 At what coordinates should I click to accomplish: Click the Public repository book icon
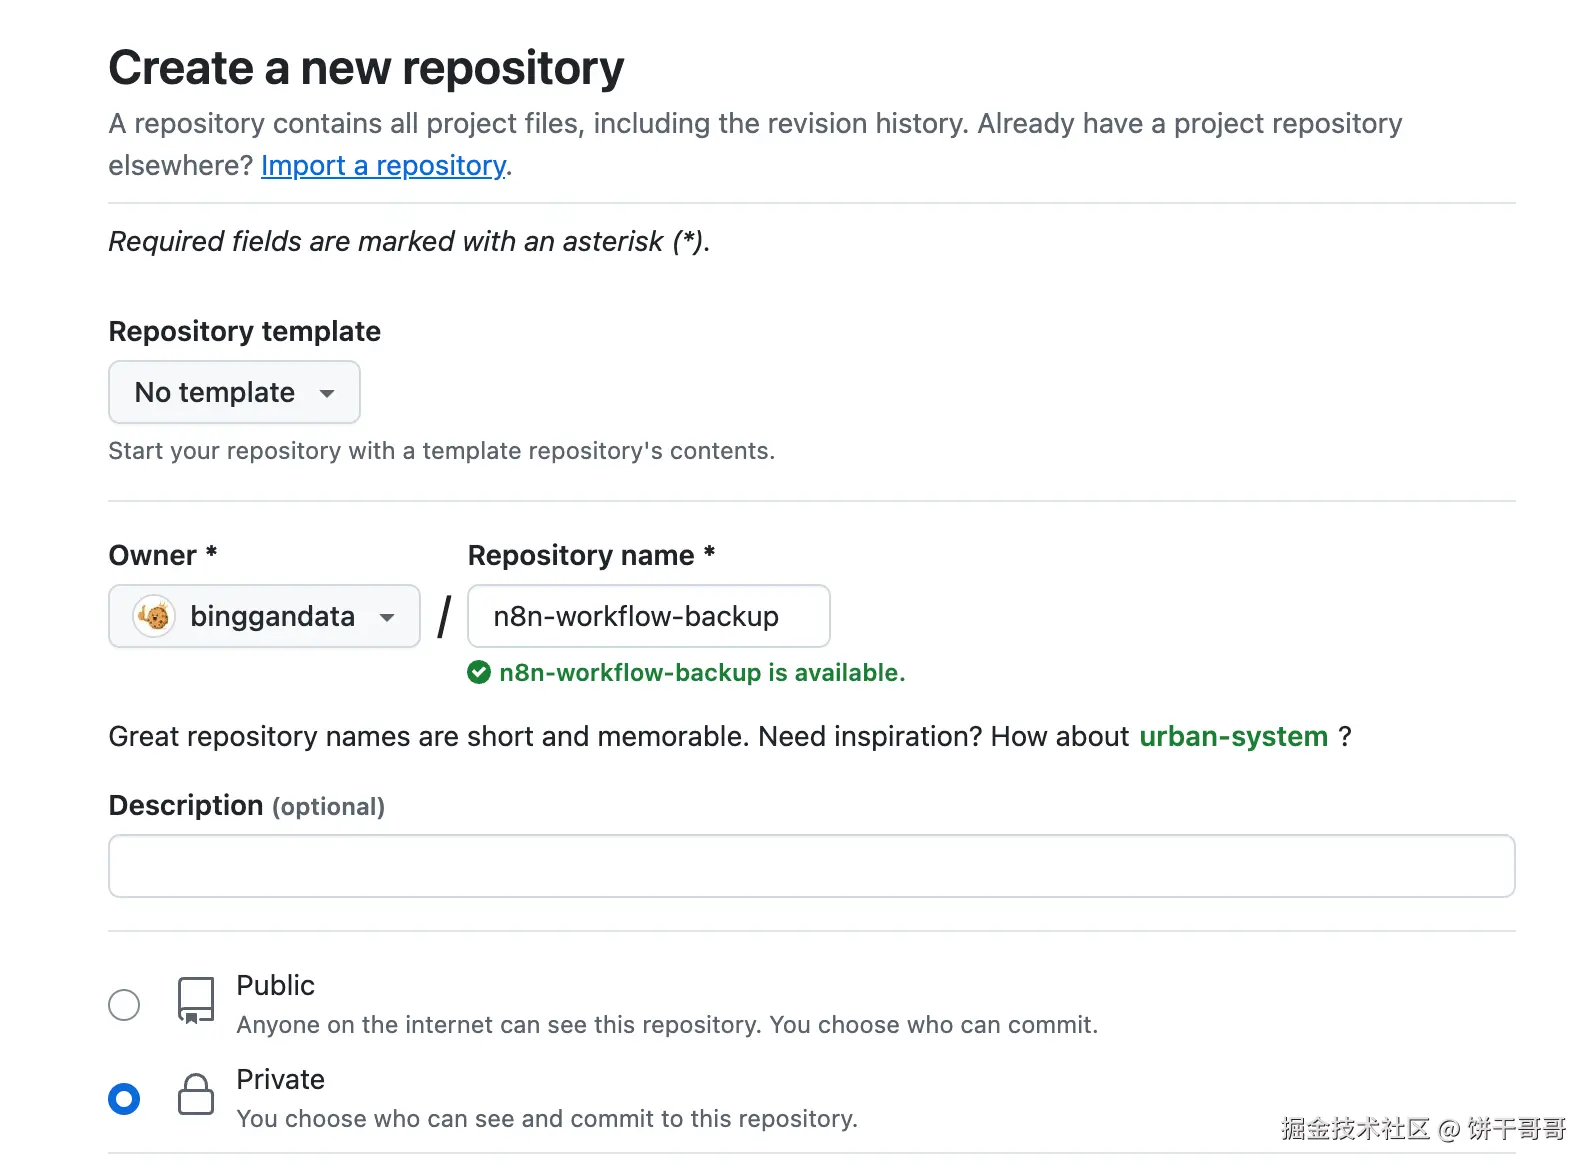(195, 1000)
